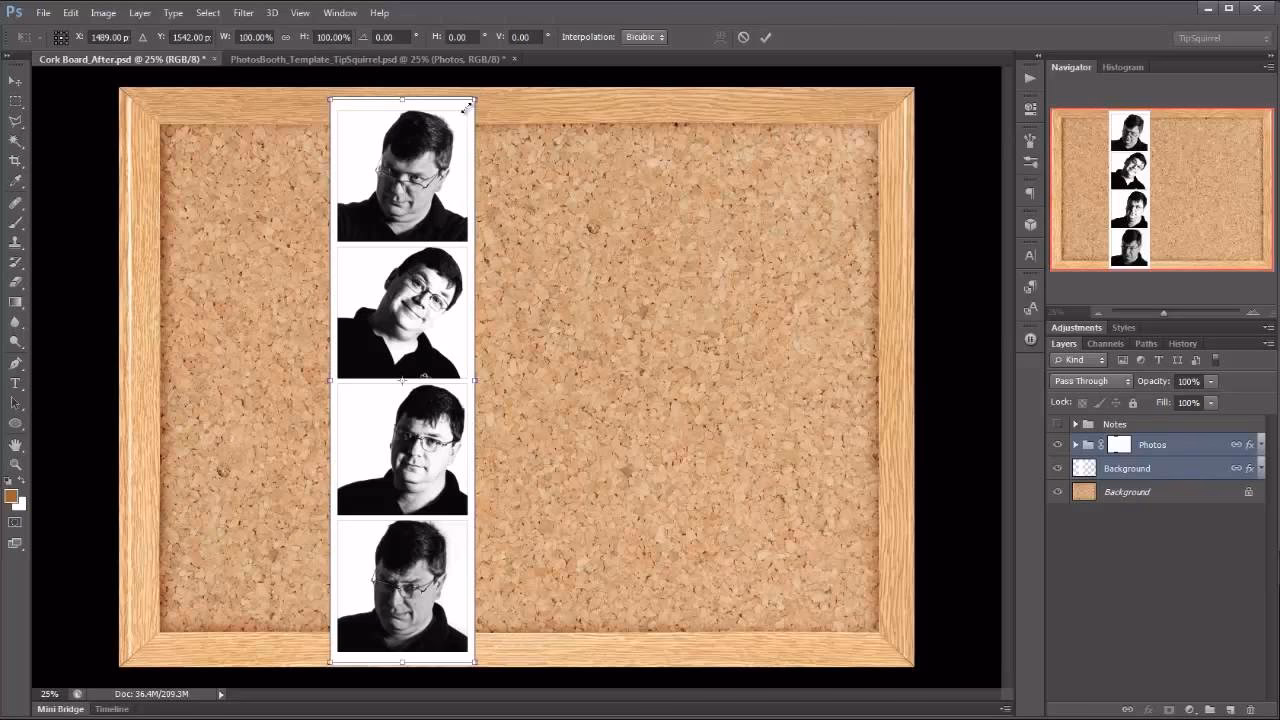Image resolution: width=1280 pixels, height=720 pixels.
Task: Select the Healing Brush tool
Action: click(x=15, y=202)
